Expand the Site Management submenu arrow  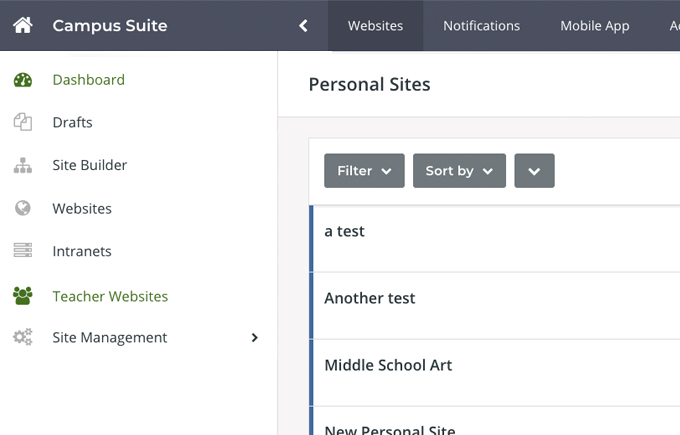(x=254, y=338)
